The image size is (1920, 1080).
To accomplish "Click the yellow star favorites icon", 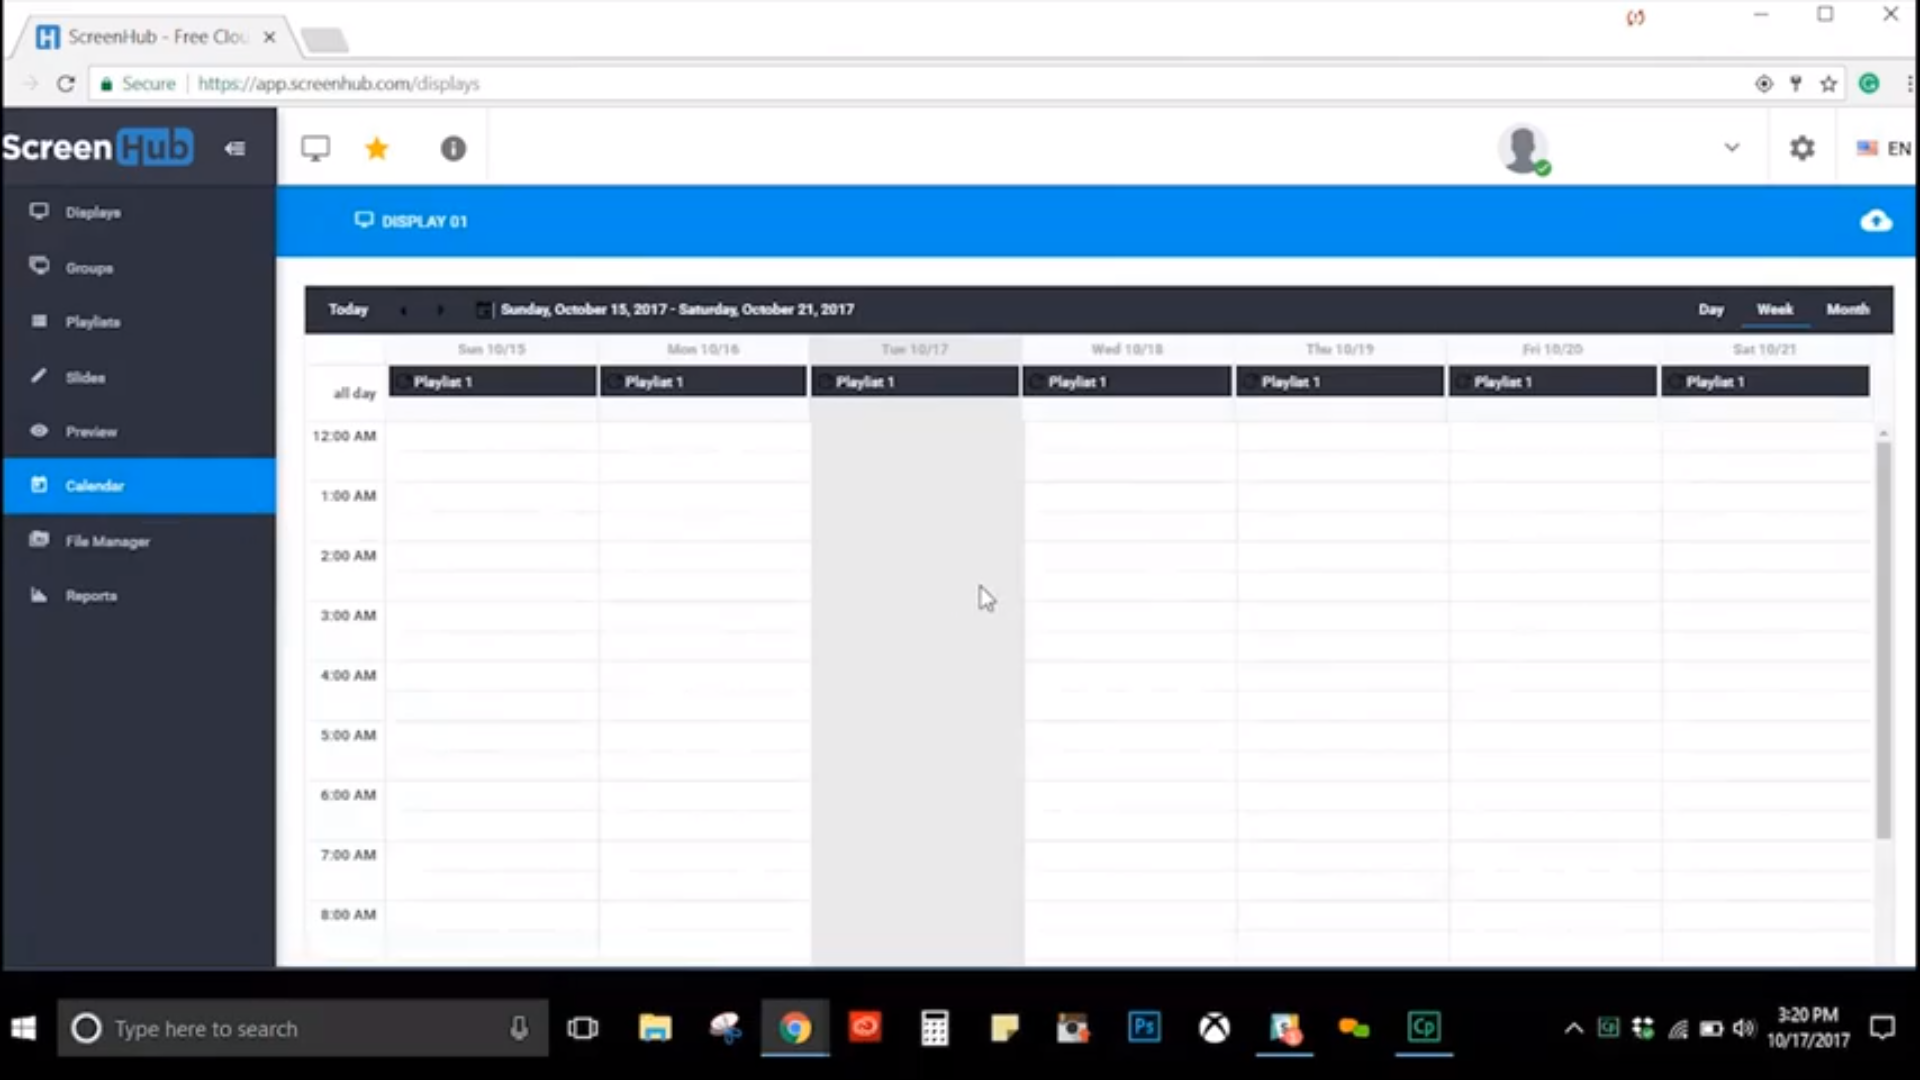I will pos(376,149).
